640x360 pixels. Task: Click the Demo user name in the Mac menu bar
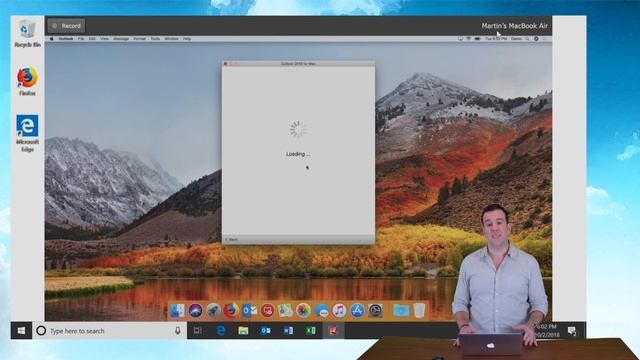coord(516,39)
